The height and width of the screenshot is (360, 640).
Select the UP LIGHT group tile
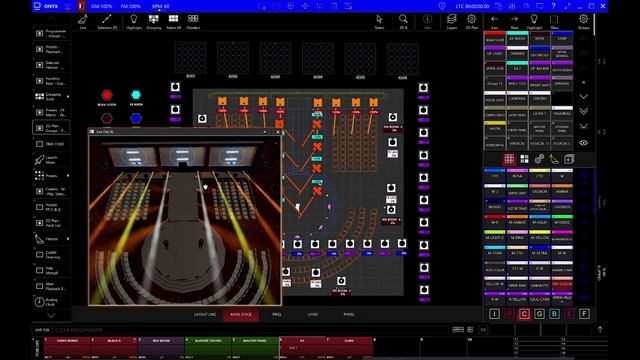tap(495, 53)
